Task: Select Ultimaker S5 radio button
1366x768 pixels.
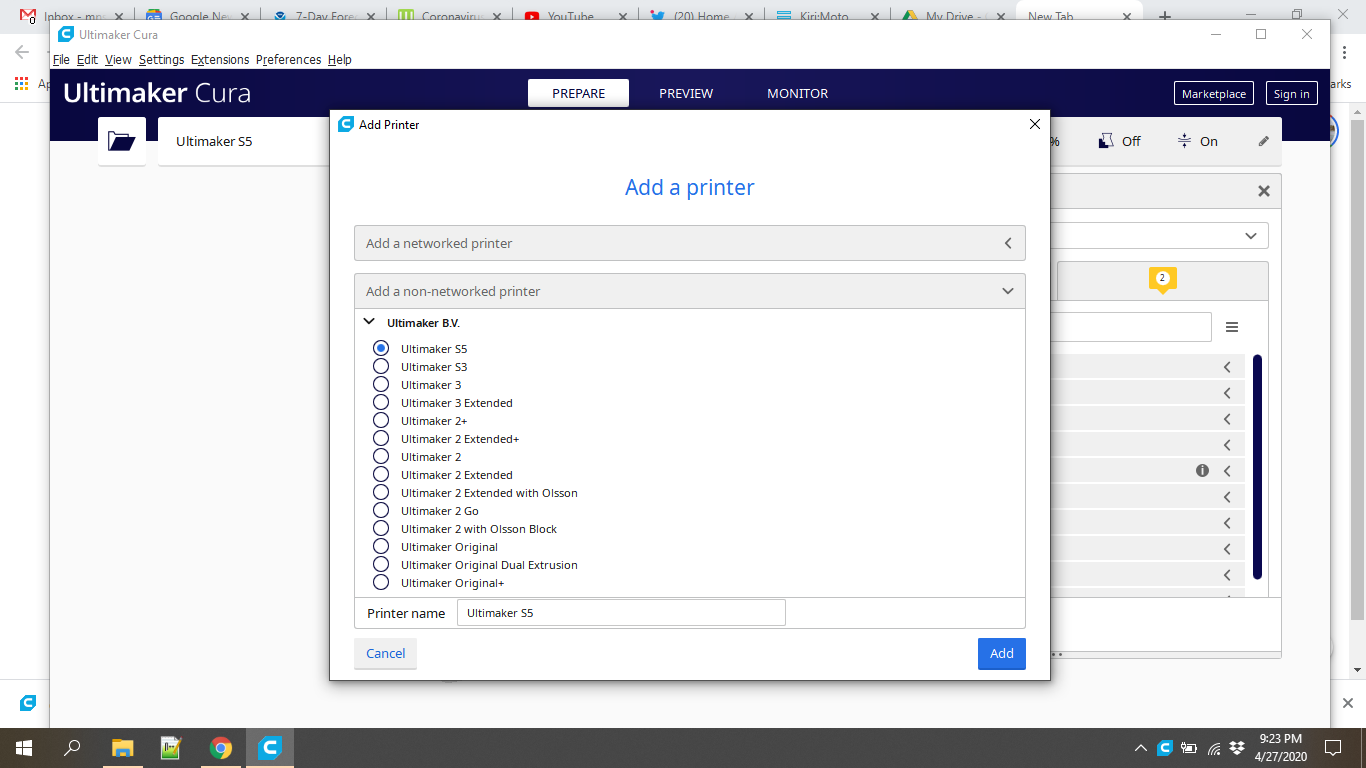Action: (x=381, y=348)
